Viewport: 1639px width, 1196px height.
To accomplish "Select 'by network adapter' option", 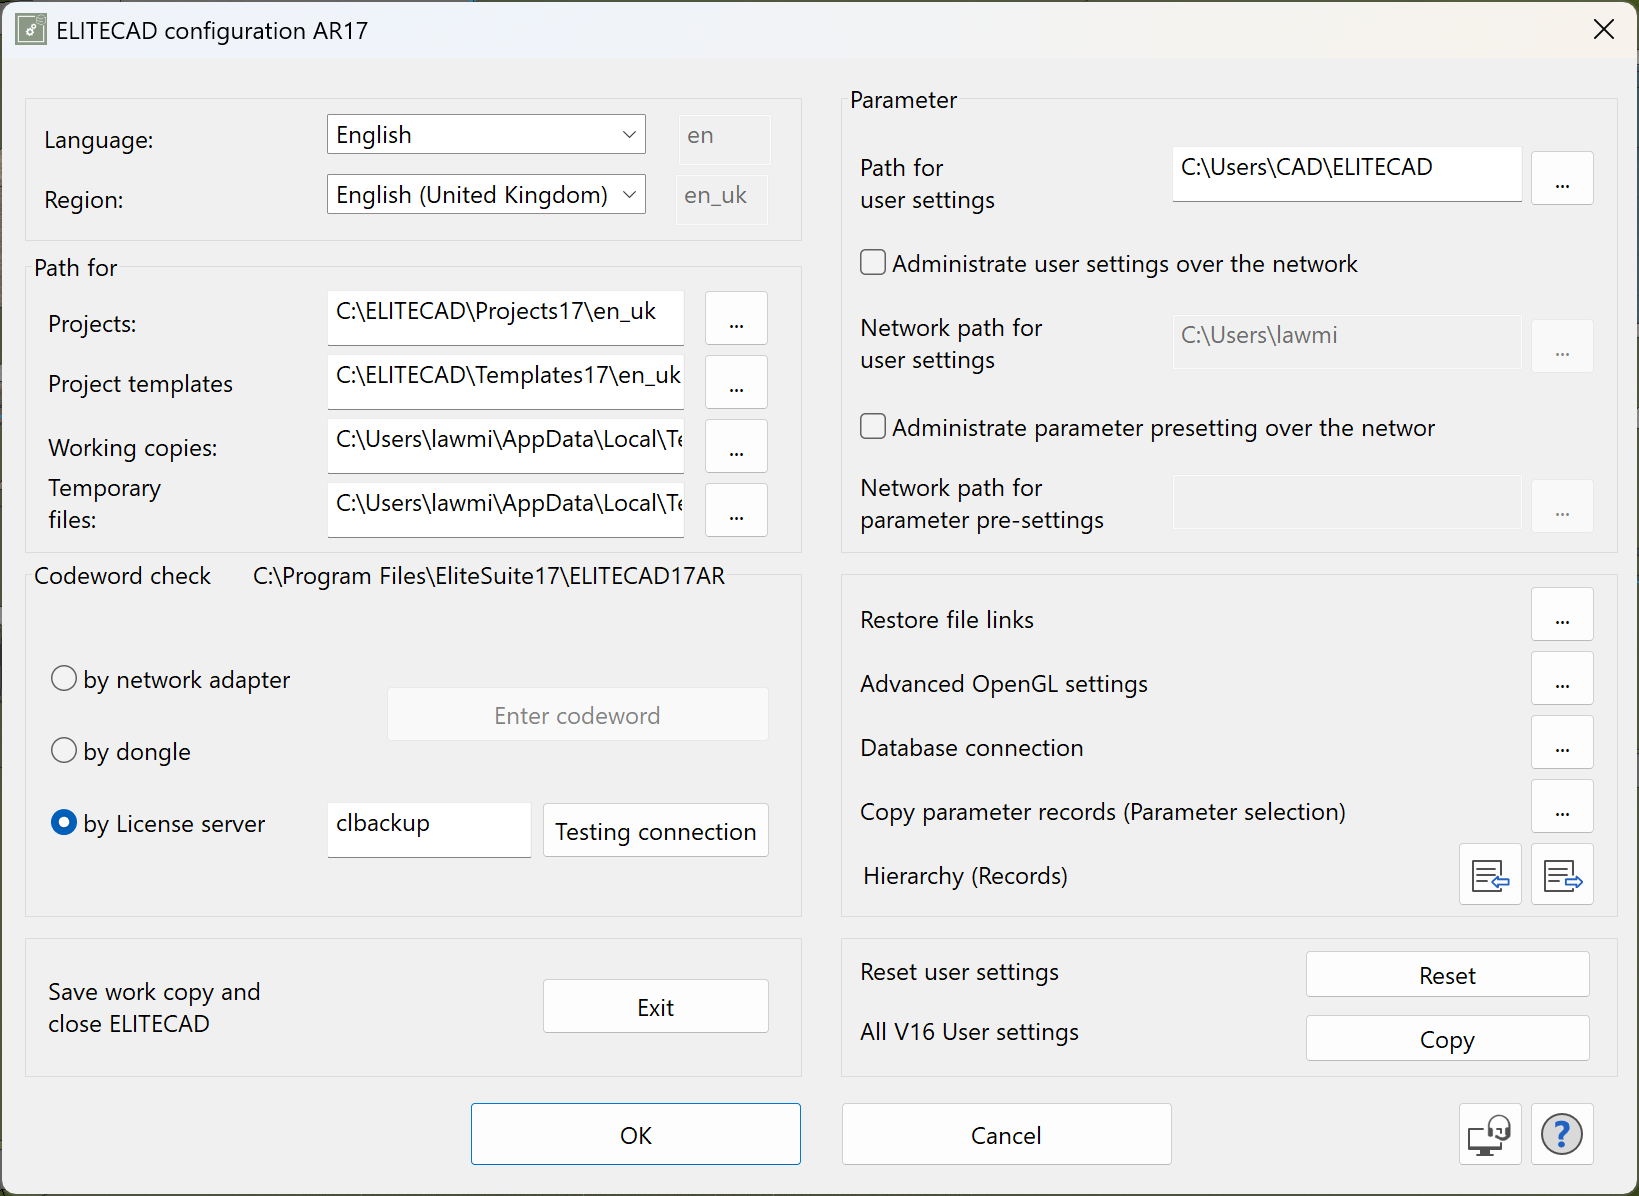I will click(x=64, y=678).
